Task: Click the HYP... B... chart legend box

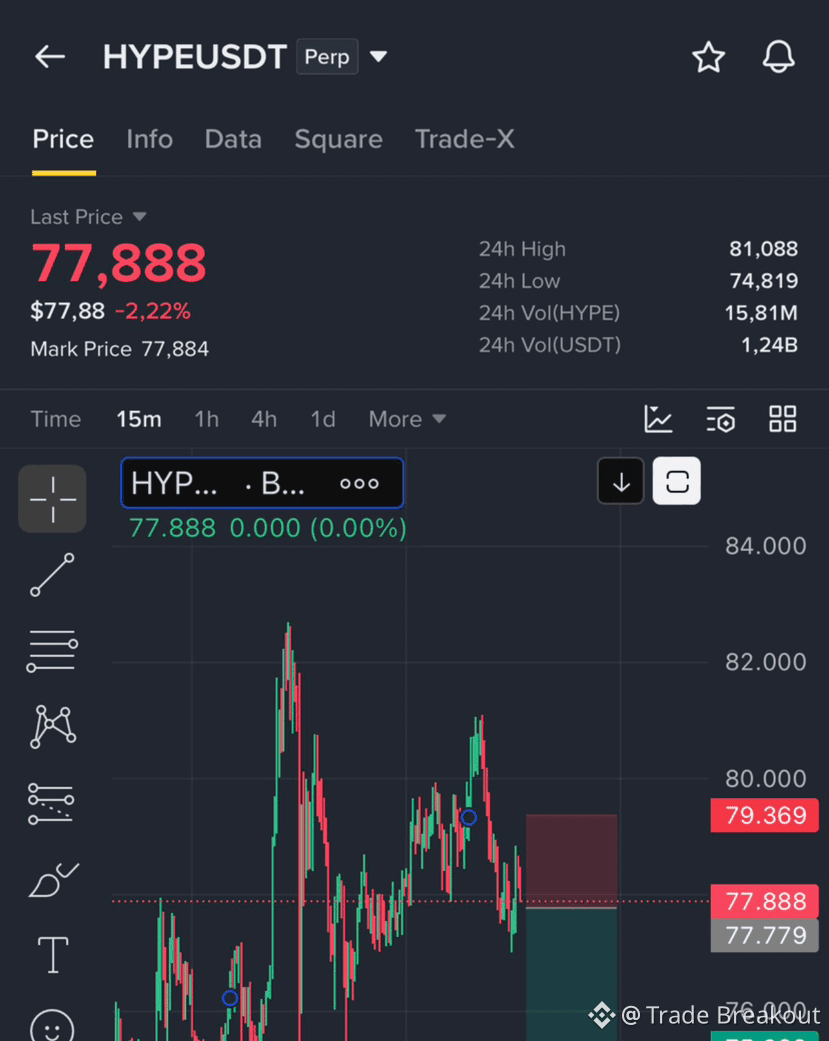Action: point(262,483)
